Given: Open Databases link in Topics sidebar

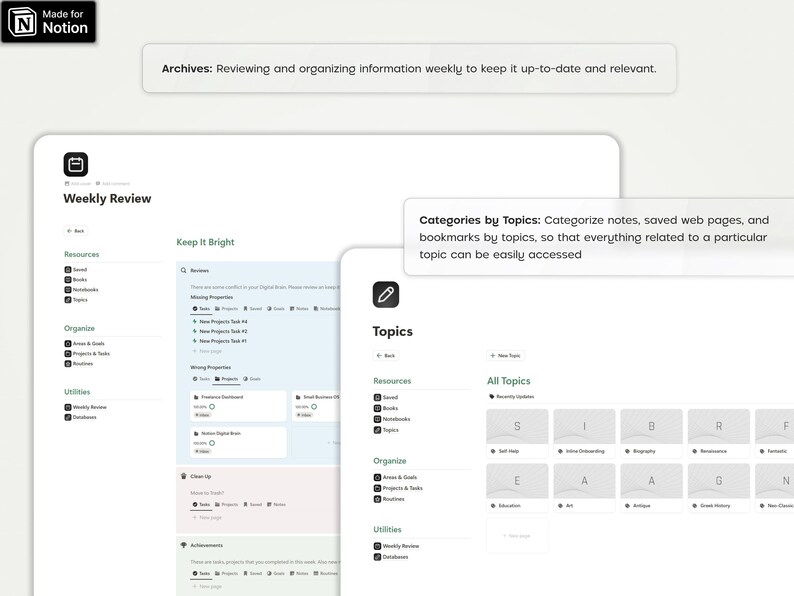Looking at the screenshot, I should (x=391, y=557).
